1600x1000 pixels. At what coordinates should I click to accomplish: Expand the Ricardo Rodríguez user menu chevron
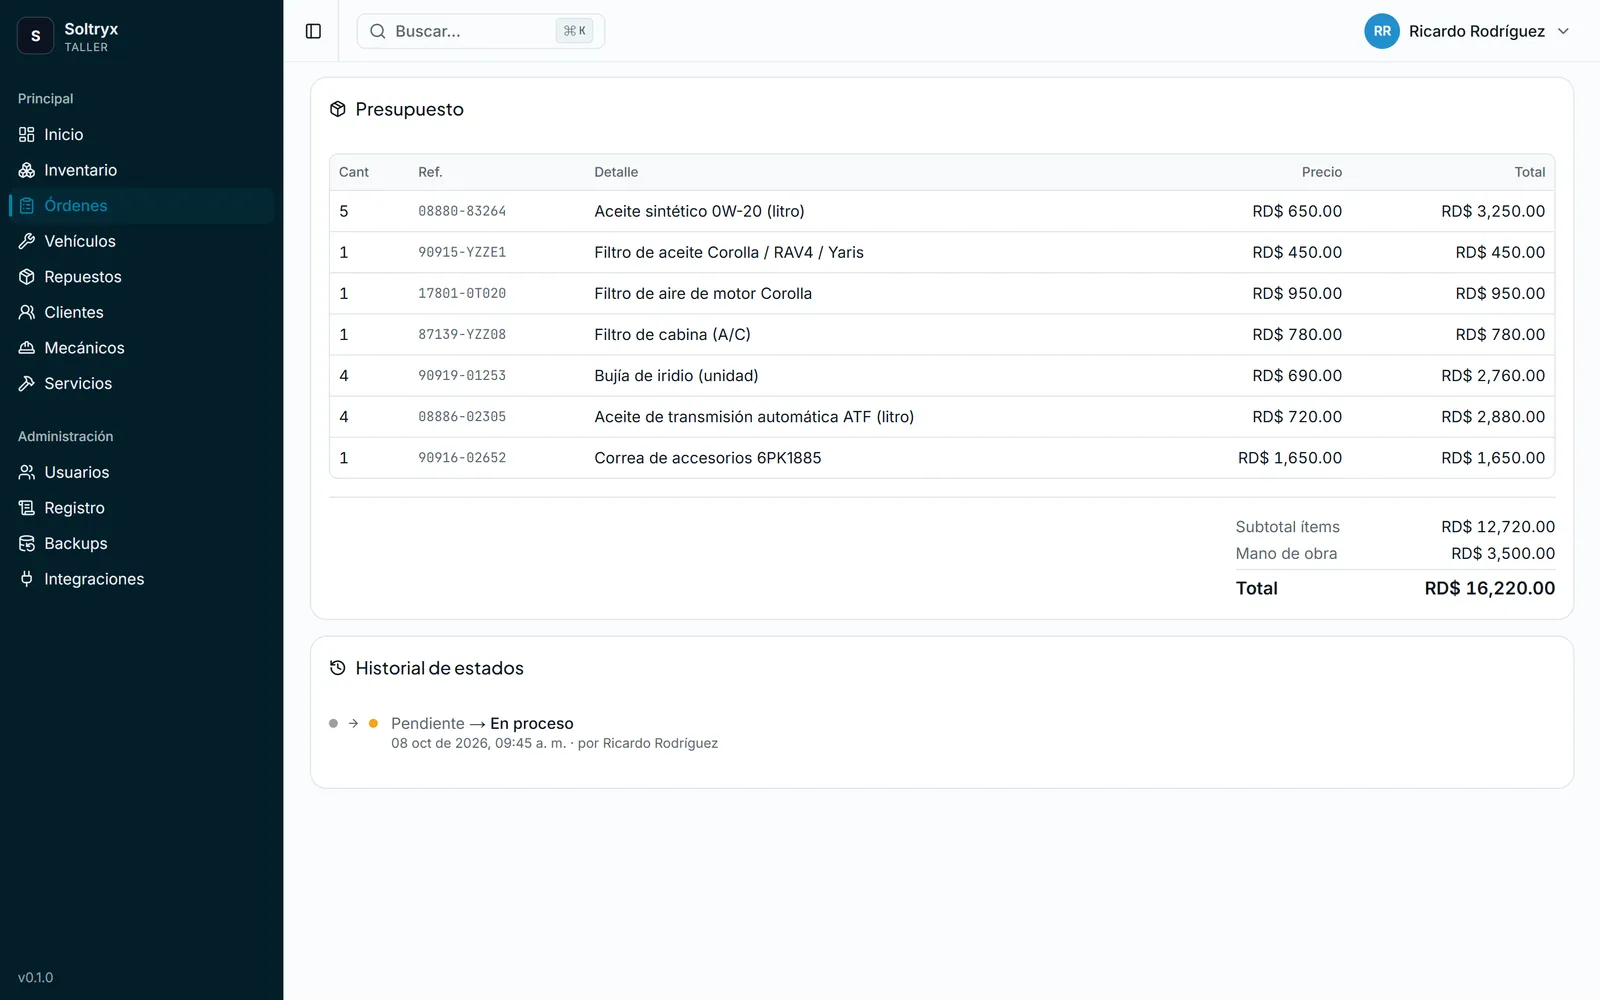click(1564, 31)
